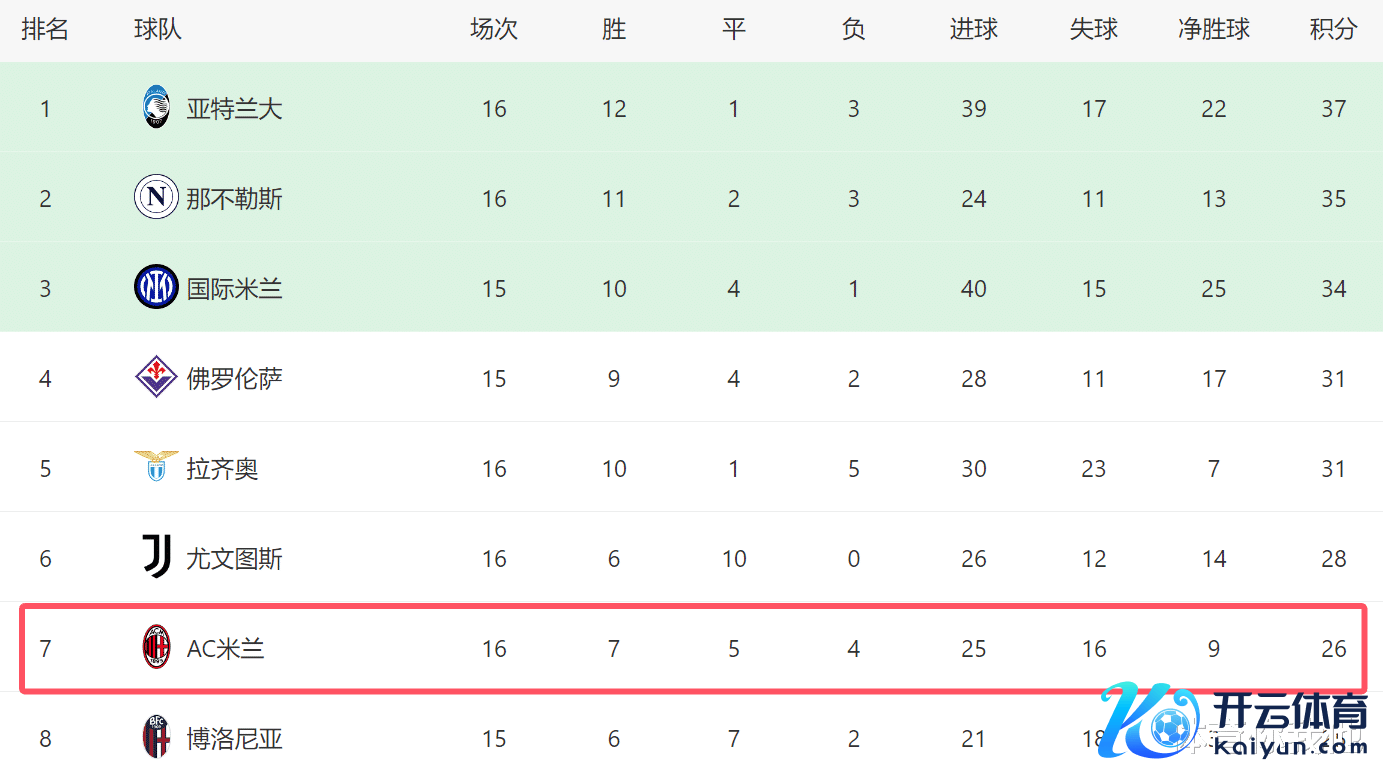The image size is (1383, 780).
Task: Click the Fiorentina club crest icon
Action: pyautogui.click(x=156, y=378)
